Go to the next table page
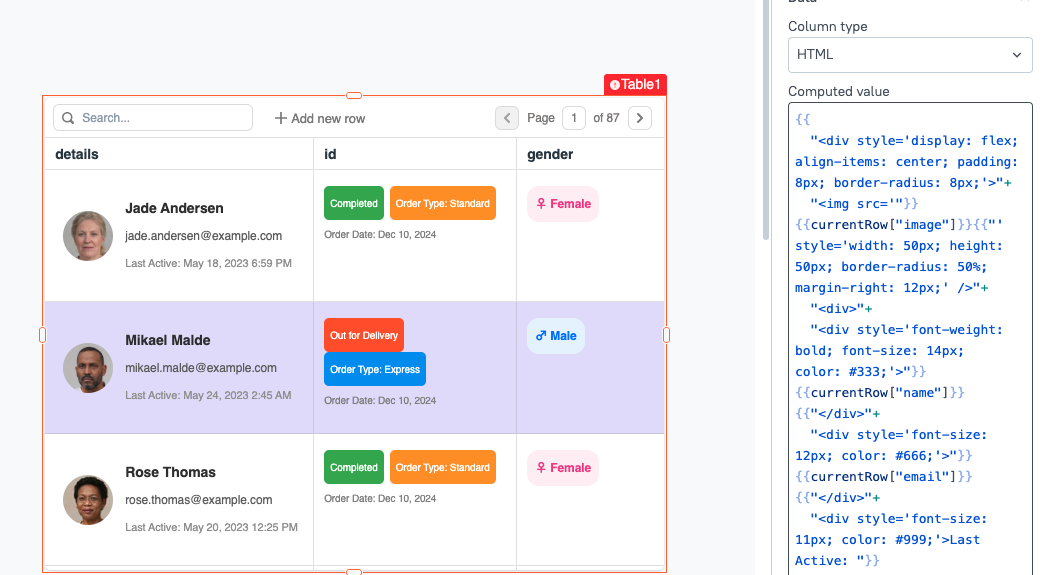This screenshot has width=1049, height=575. point(640,118)
